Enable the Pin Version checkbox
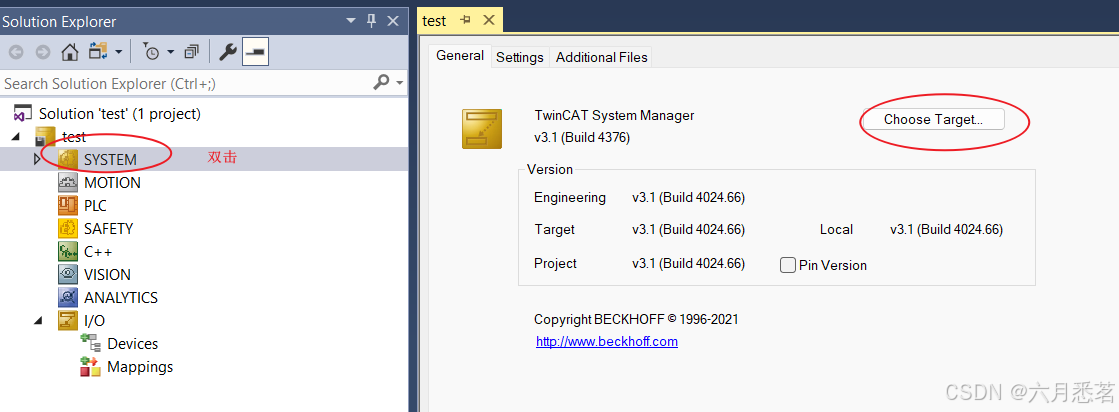Viewport: 1119px width, 412px height. [788, 265]
